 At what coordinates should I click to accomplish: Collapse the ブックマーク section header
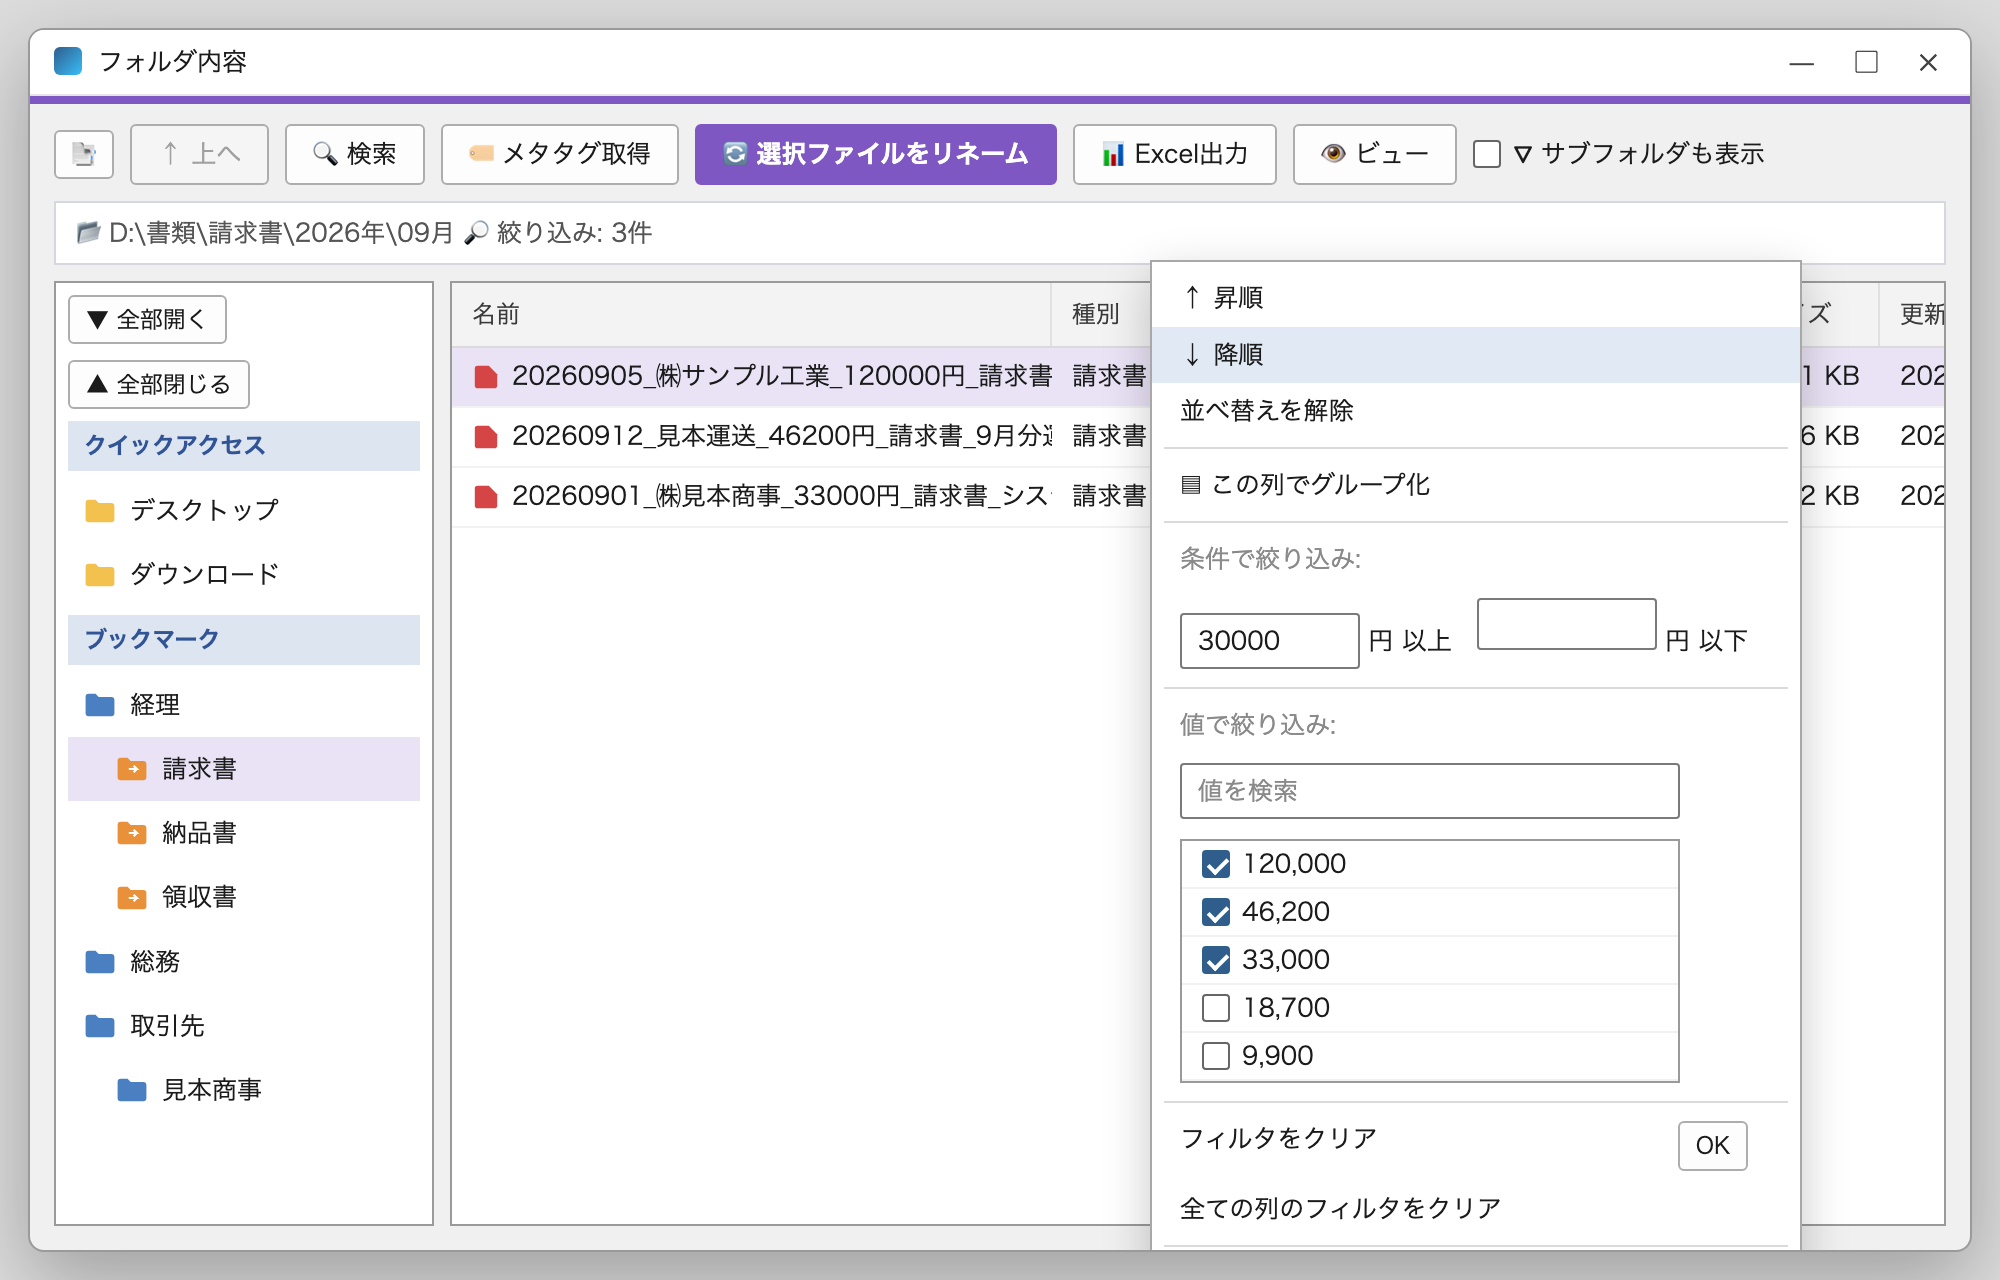pos(244,639)
